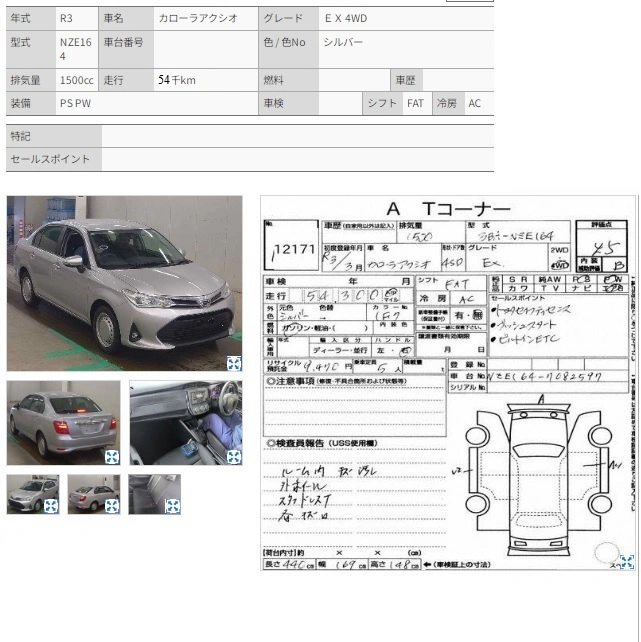Open the interior steering wheel photo
641x642 pixels.
[x=186, y=423]
